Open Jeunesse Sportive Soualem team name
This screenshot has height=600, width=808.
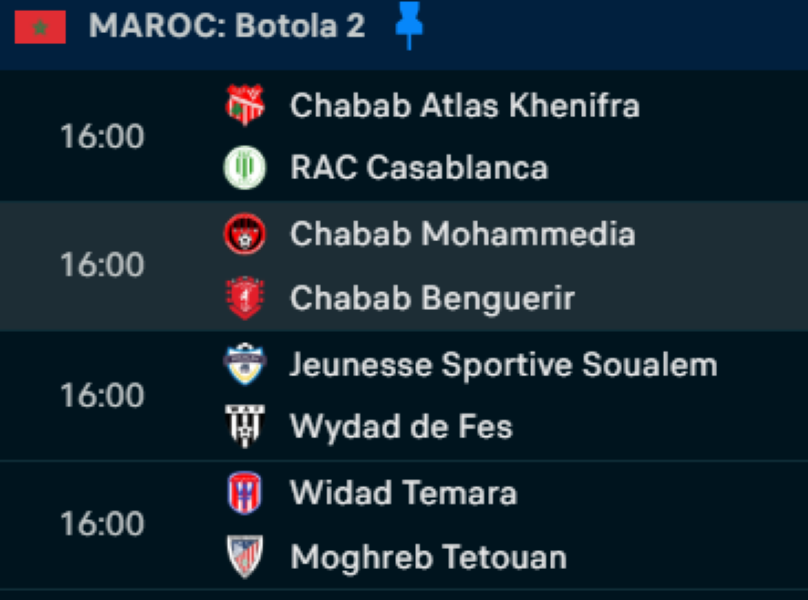(503, 364)
